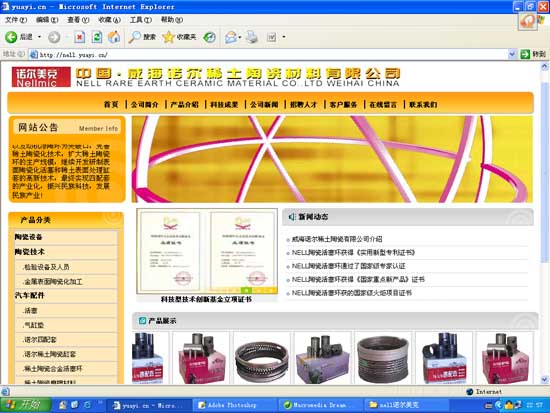The image size is (550, 413).
Task: Click the green Back arrow button
Action: click(11, 37)
